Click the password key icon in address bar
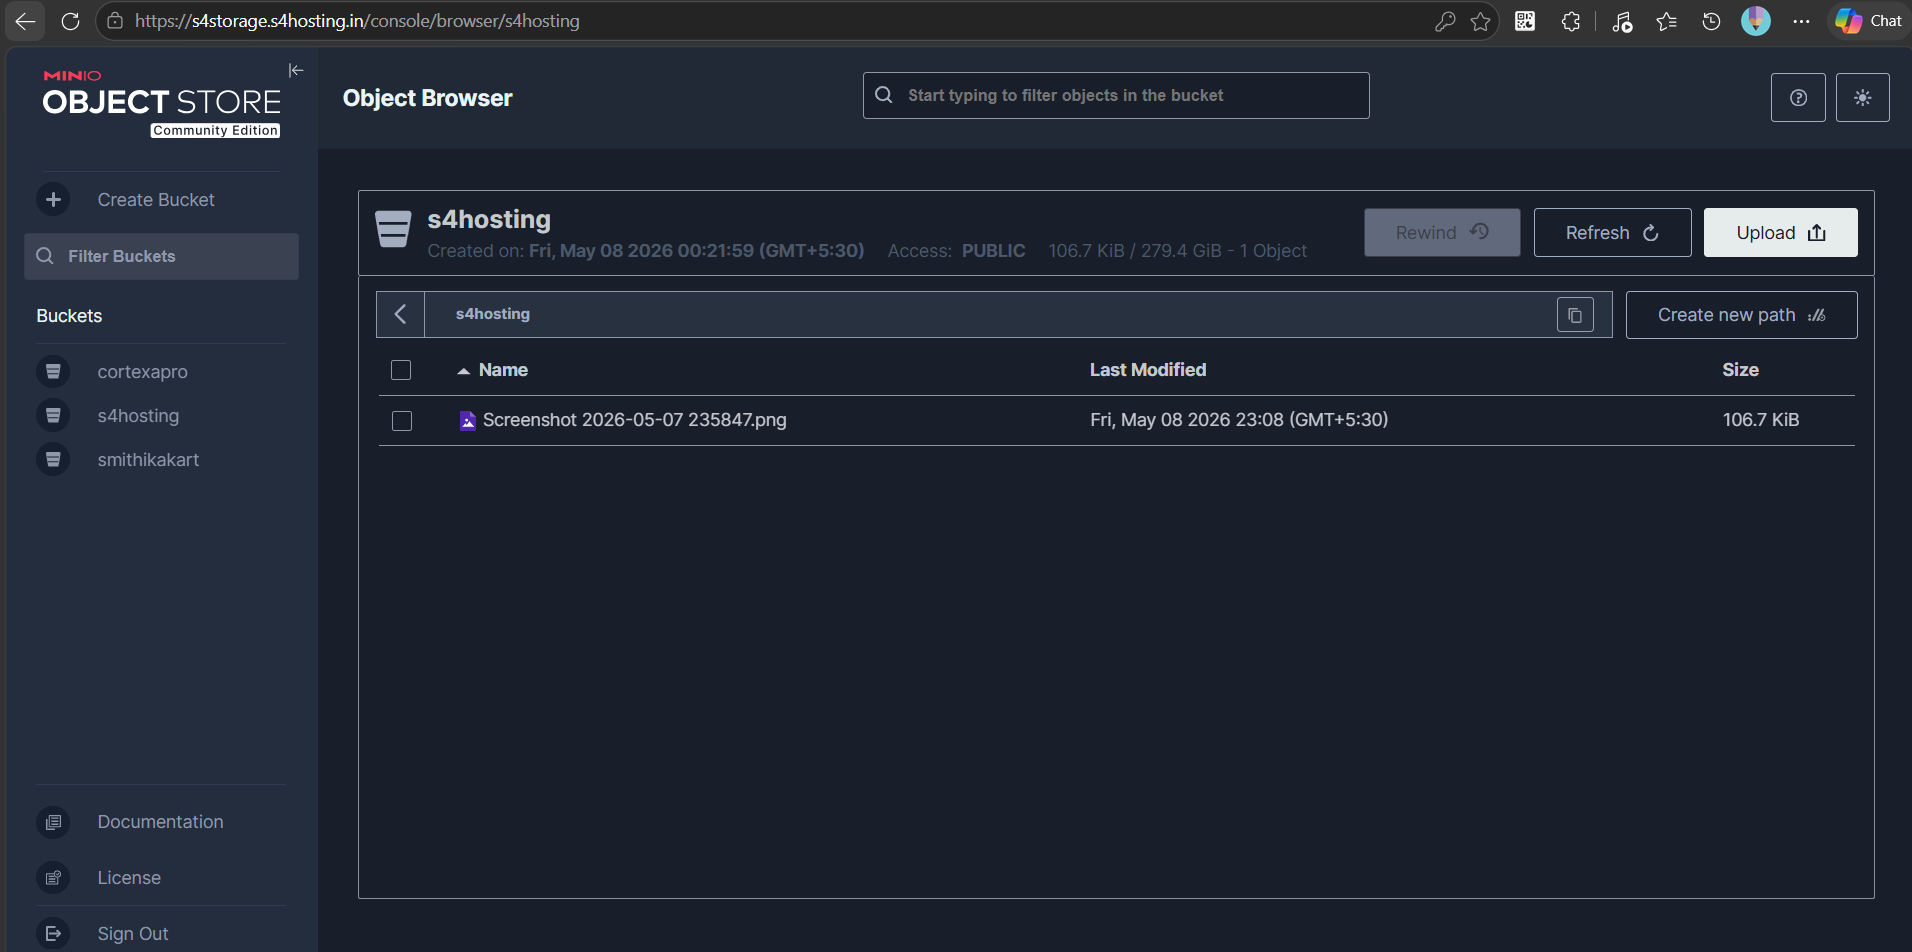 click(1444, 21)
